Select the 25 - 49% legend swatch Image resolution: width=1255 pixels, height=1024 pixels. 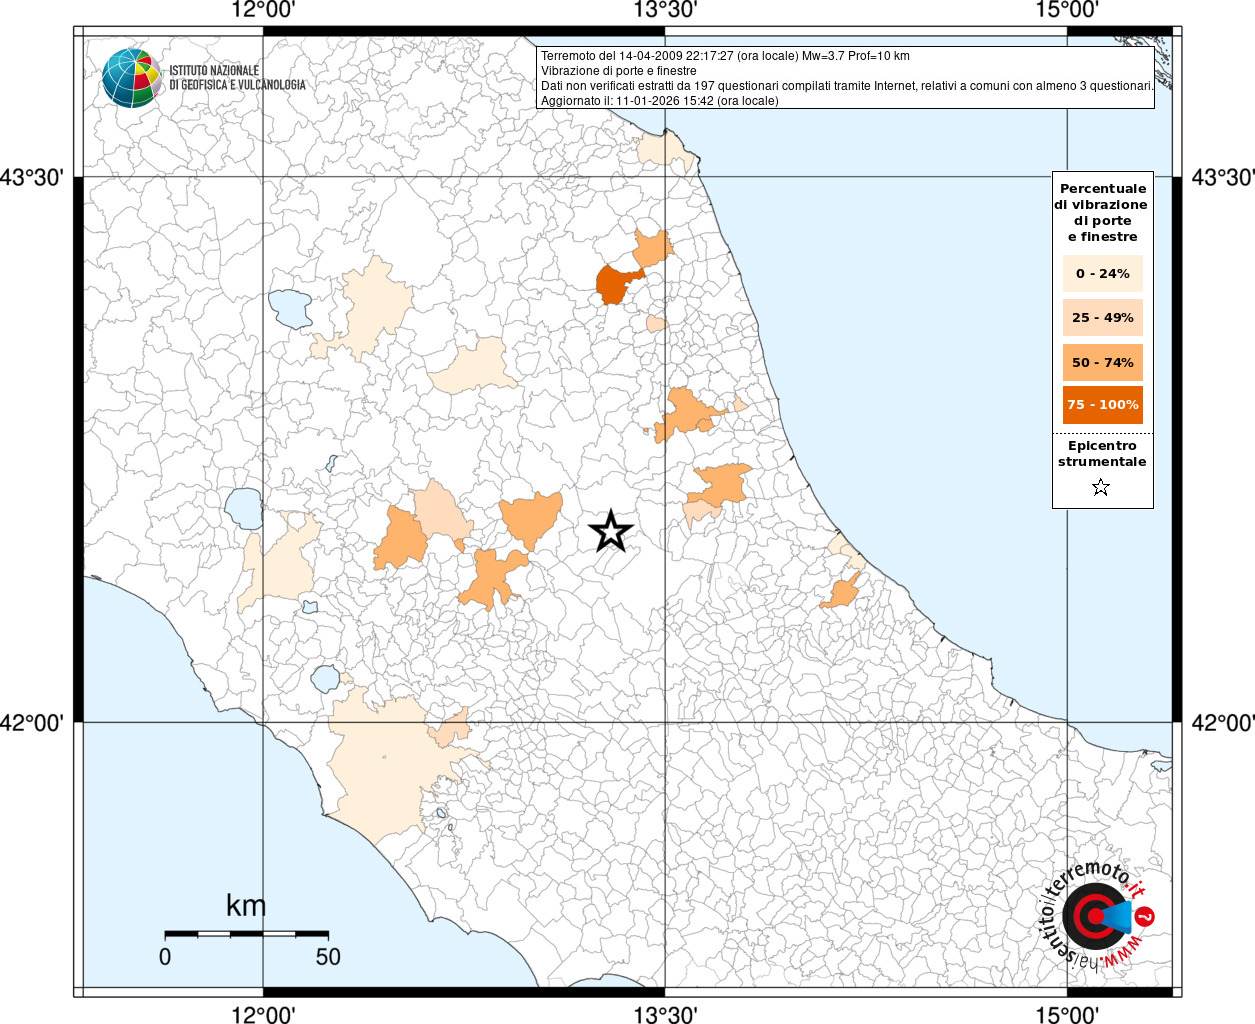tap(1102, 317)
